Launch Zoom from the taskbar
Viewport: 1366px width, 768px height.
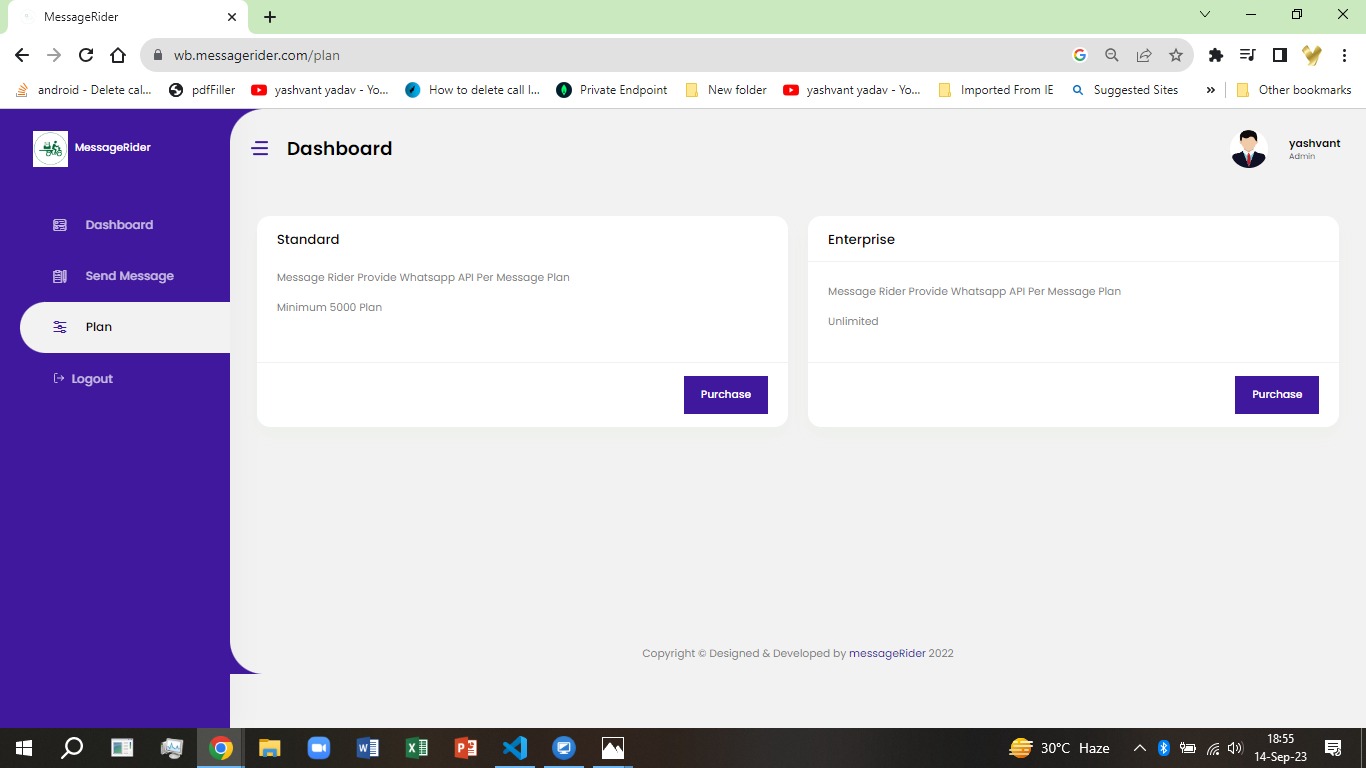coord(319,748)
